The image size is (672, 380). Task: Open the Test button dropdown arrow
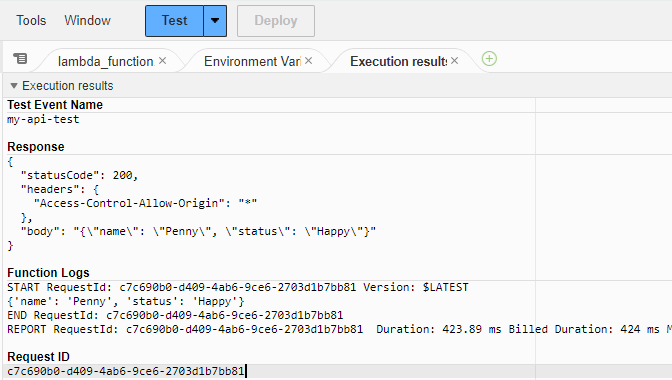click(215, 21)
